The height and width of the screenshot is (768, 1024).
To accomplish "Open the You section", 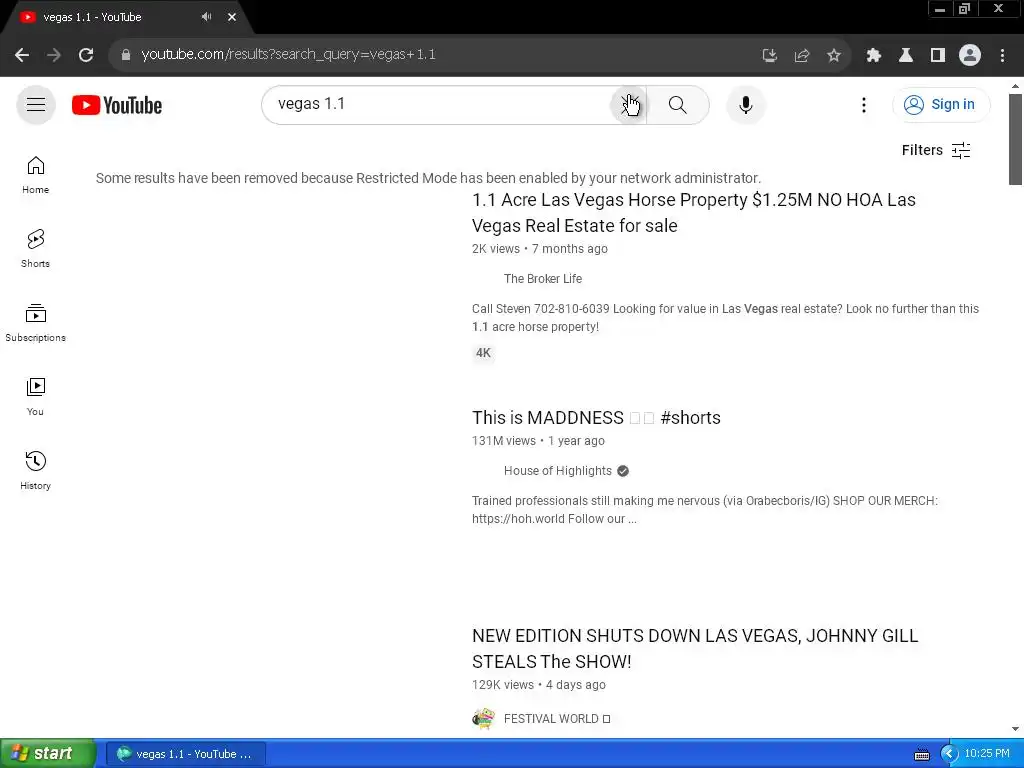I will point(35,396).
